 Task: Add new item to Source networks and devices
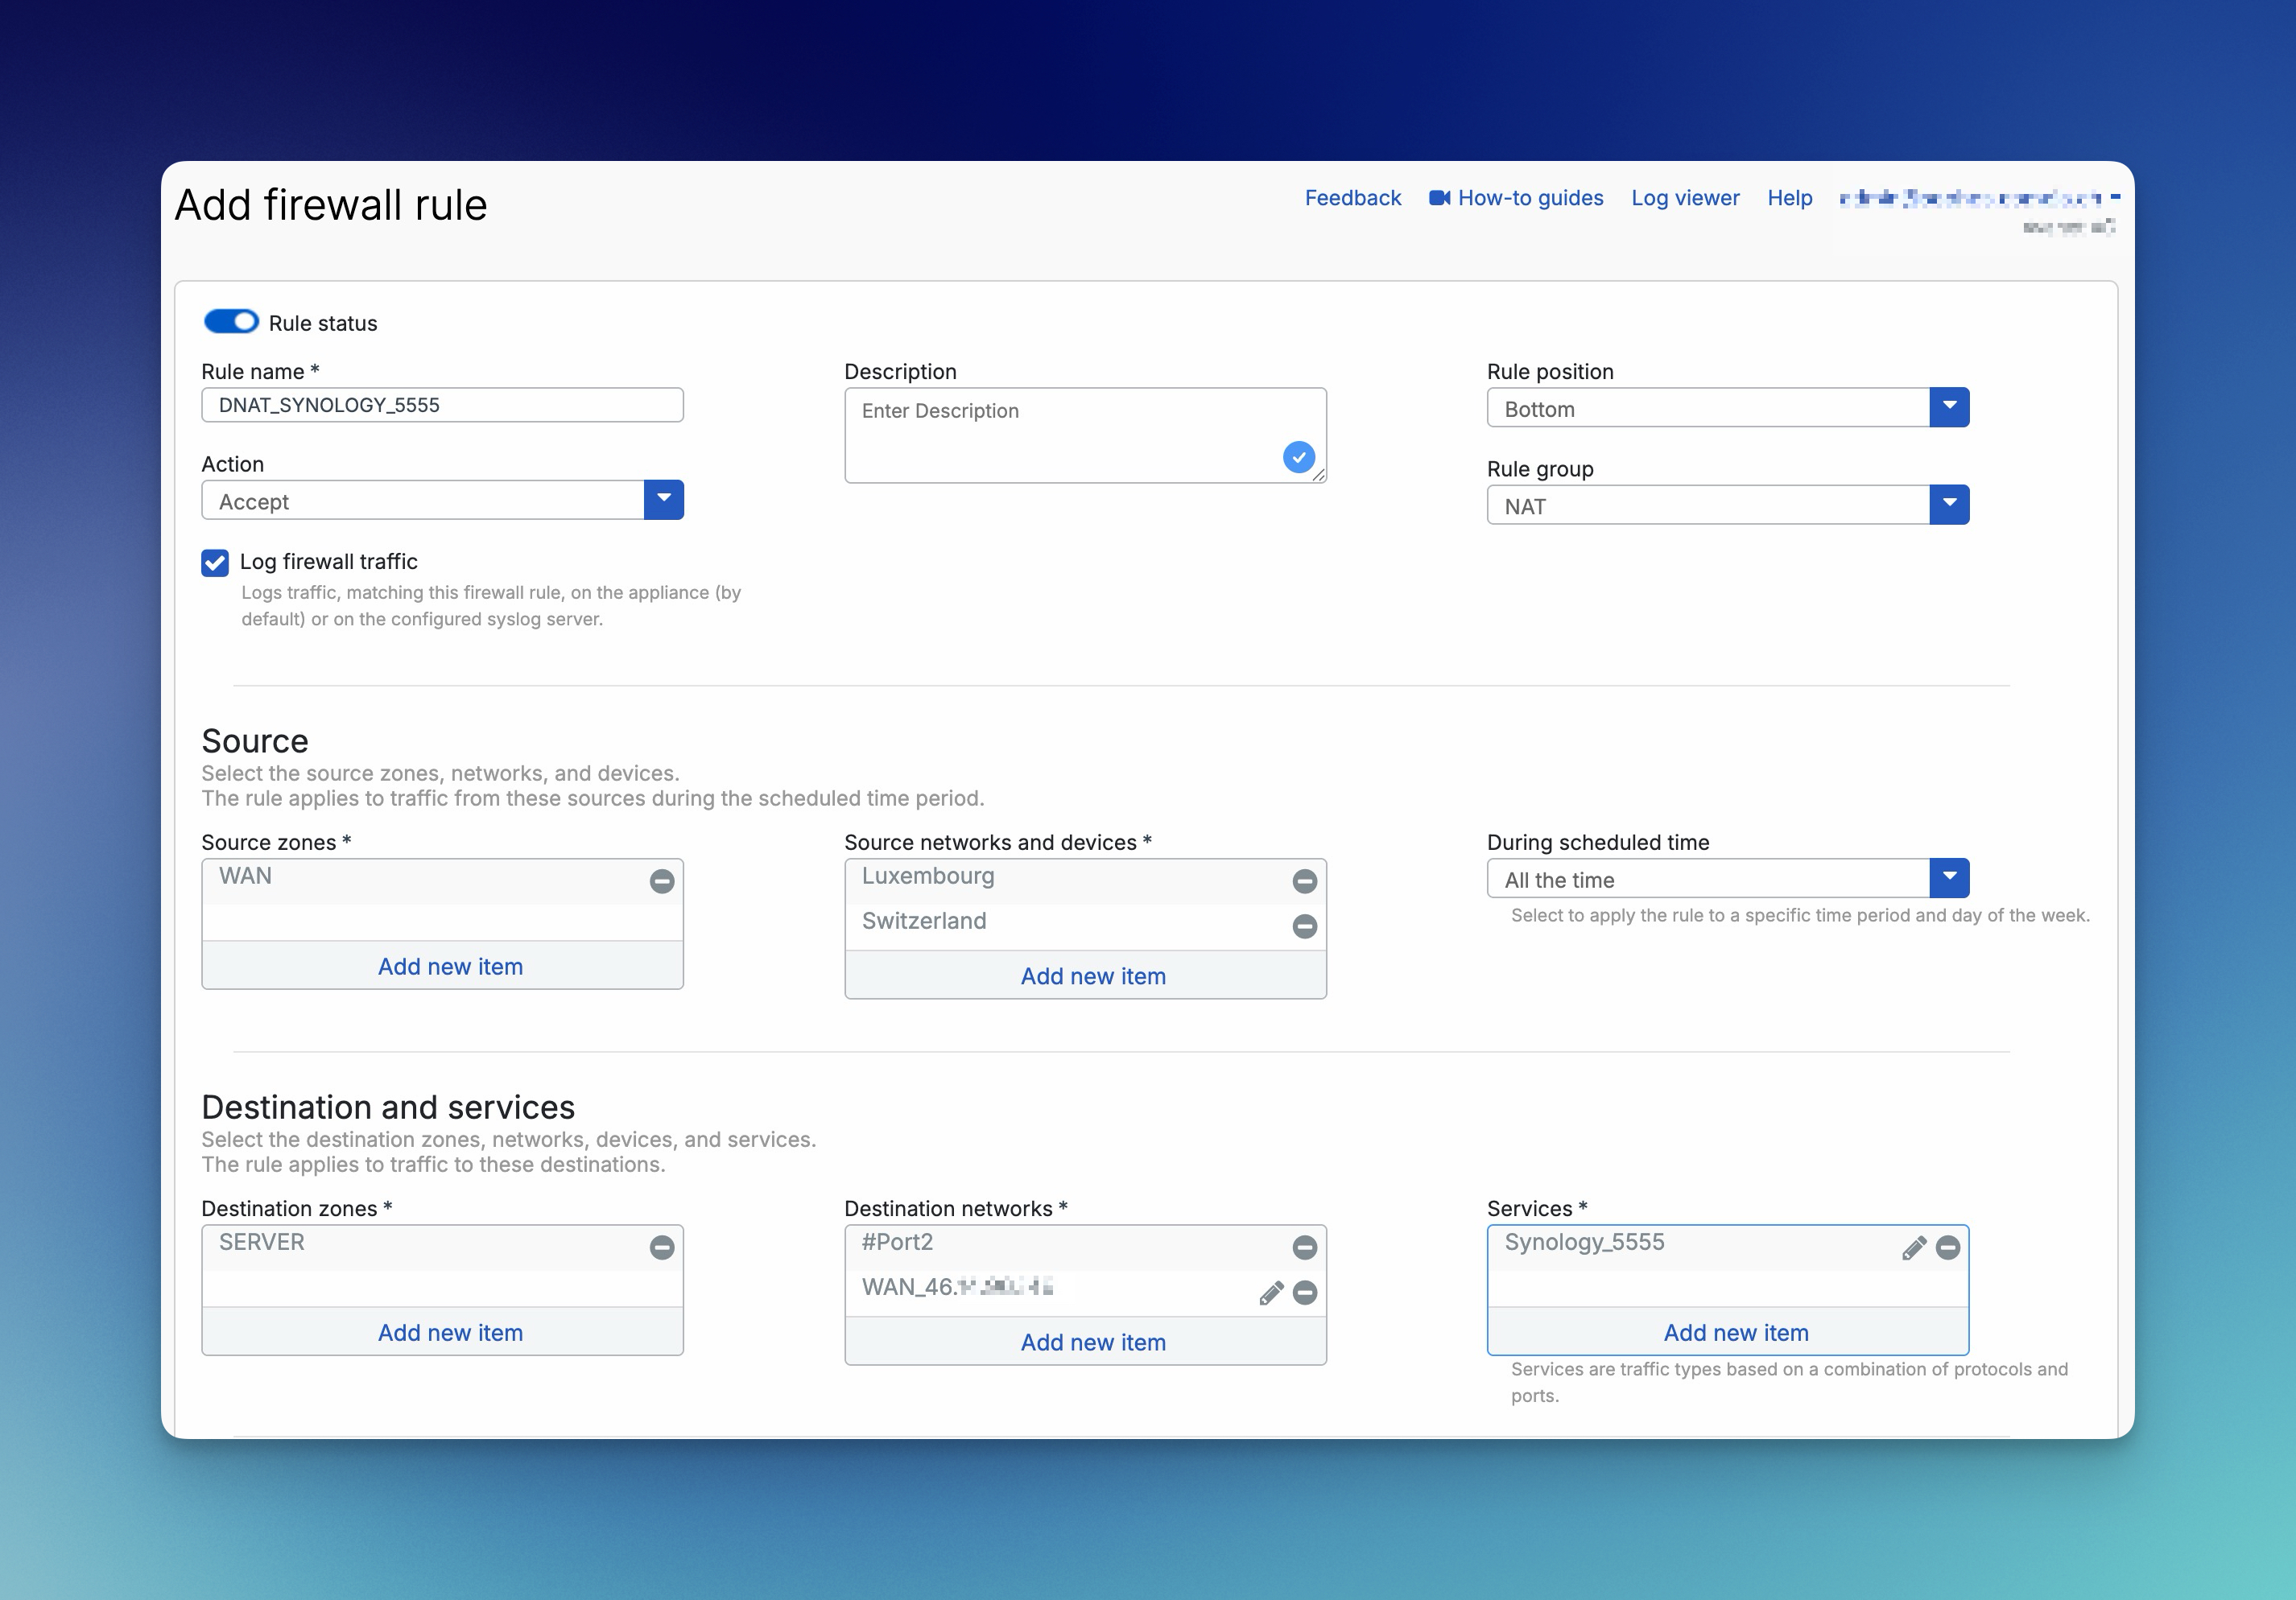[x=1085, y=975]
